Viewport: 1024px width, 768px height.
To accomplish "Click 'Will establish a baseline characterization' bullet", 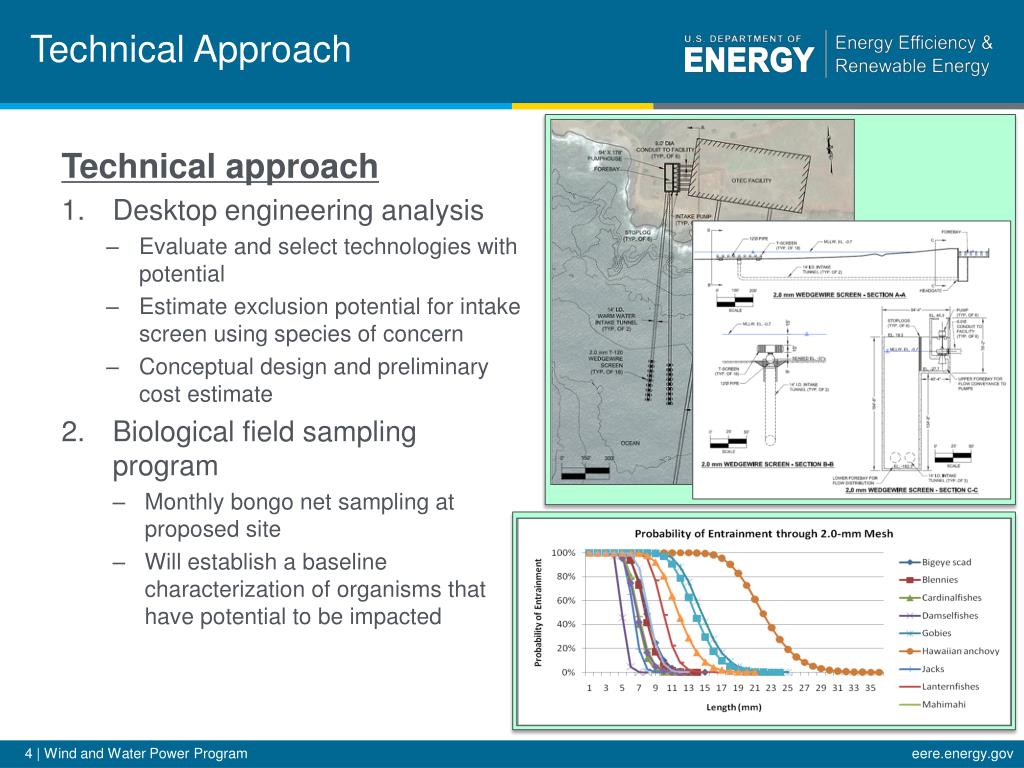I will pos(315,589).
